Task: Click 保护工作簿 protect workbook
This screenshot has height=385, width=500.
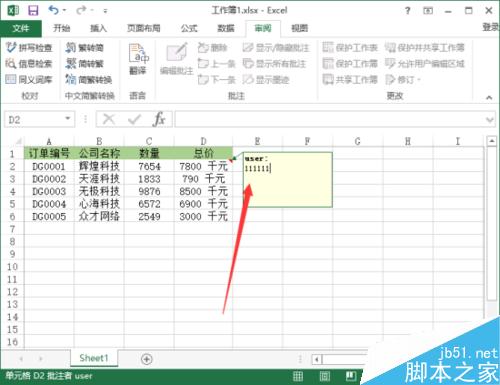Action: 350,63
